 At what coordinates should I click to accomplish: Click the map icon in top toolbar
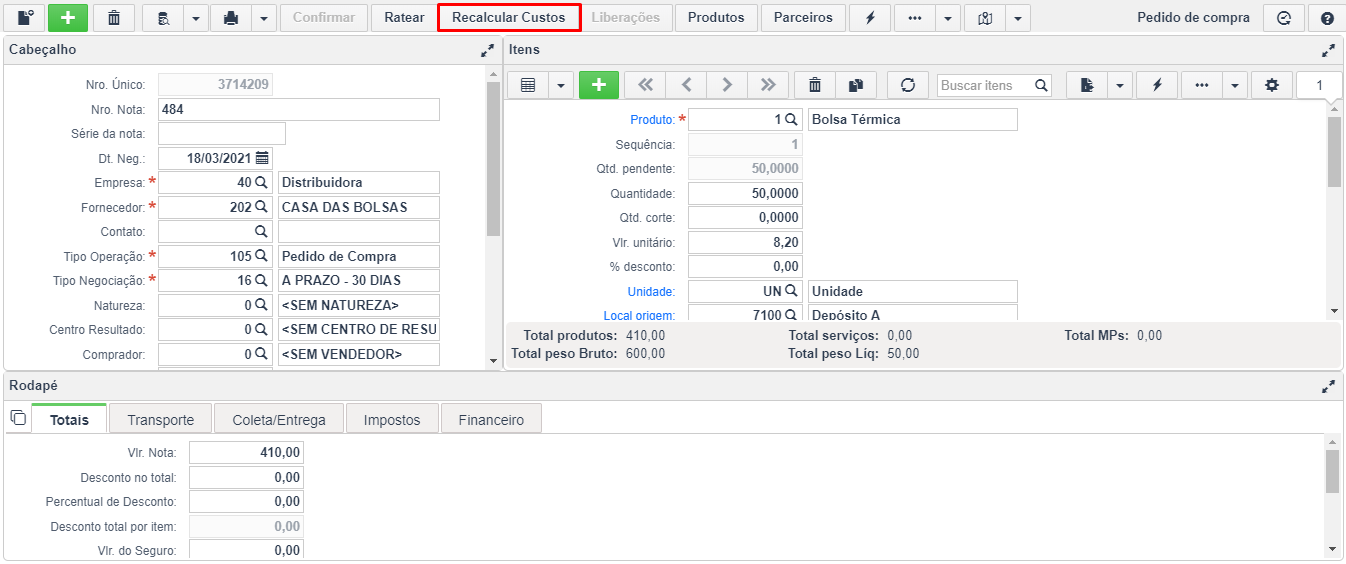[x=985, y=18]
